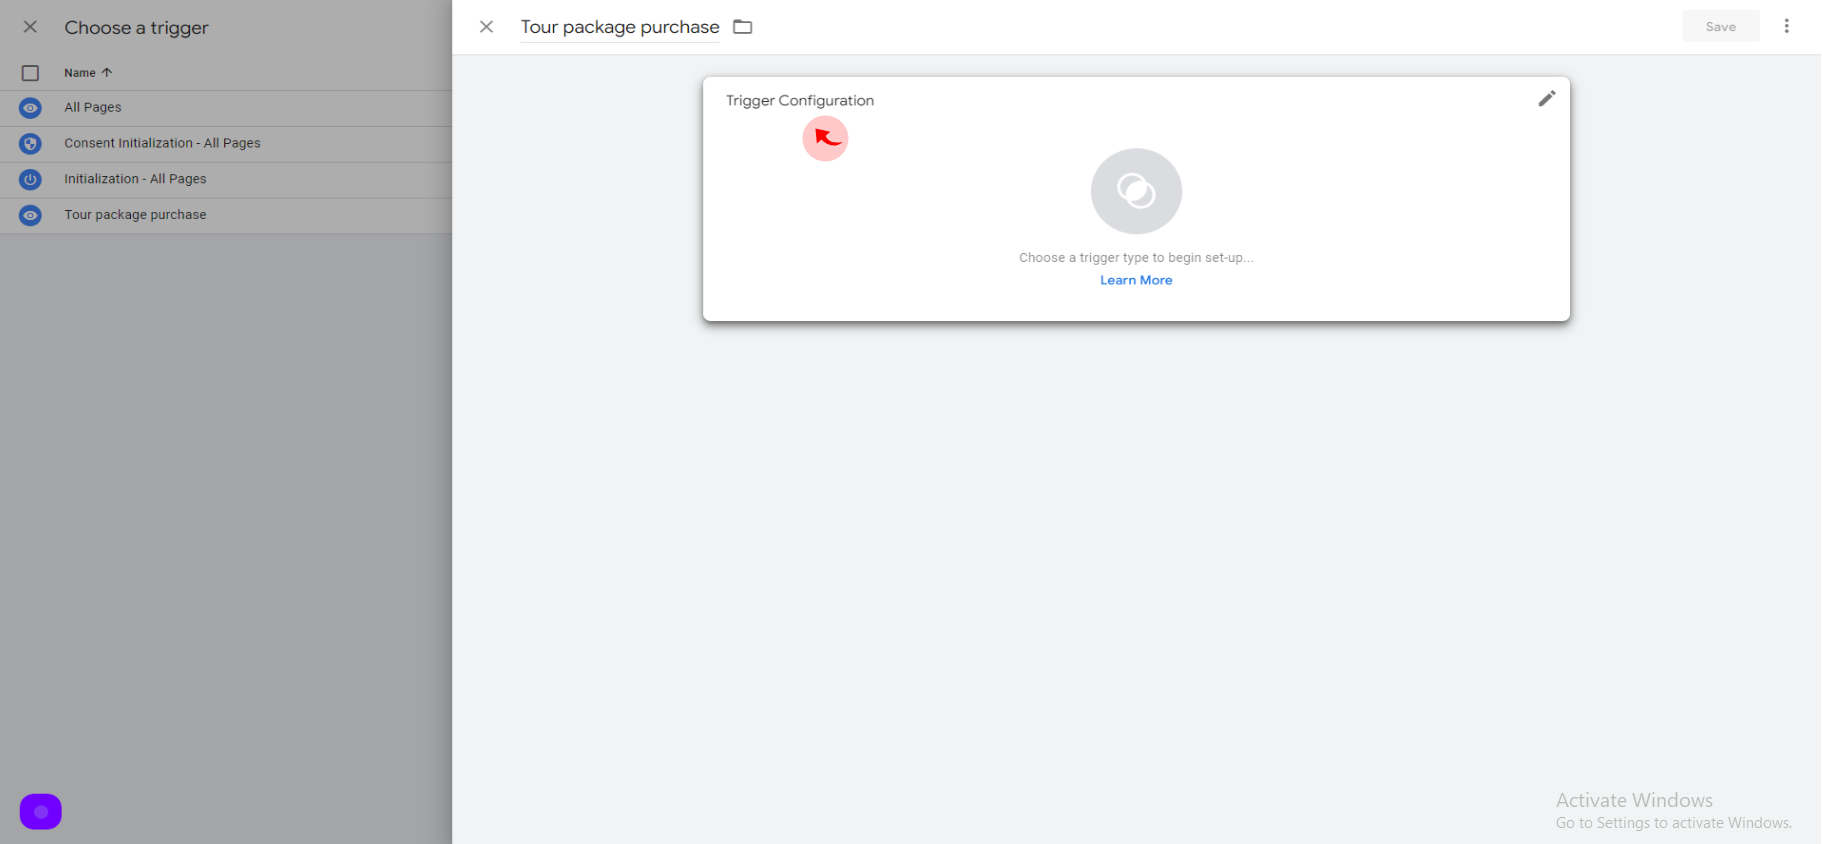This screenshot has width=1822, height=844.
Task: Edit the Tour package purchase title field
Action: click(x=620, y=27)
